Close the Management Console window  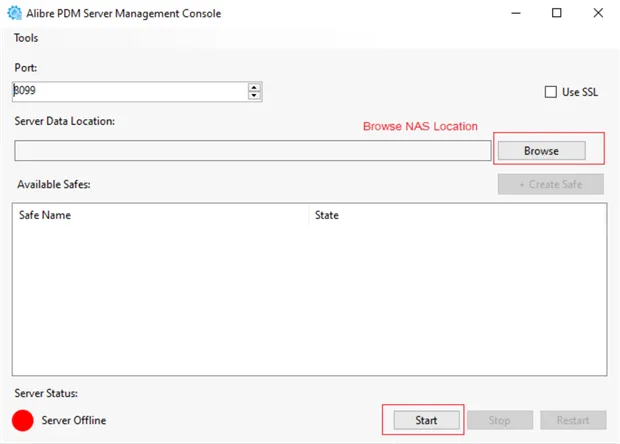point(598,13)
